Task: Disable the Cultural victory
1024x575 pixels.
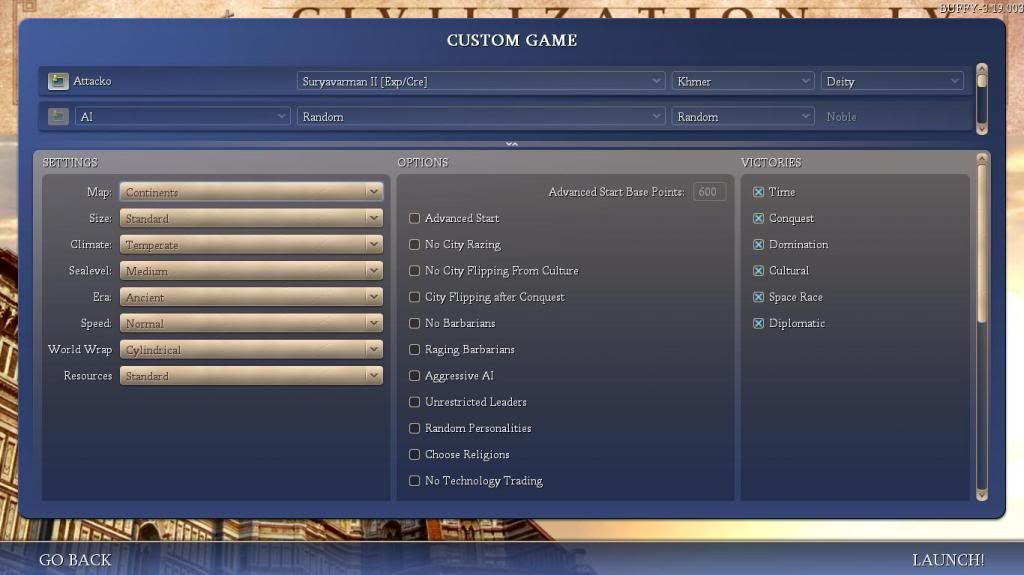Action: coord(758,271)
